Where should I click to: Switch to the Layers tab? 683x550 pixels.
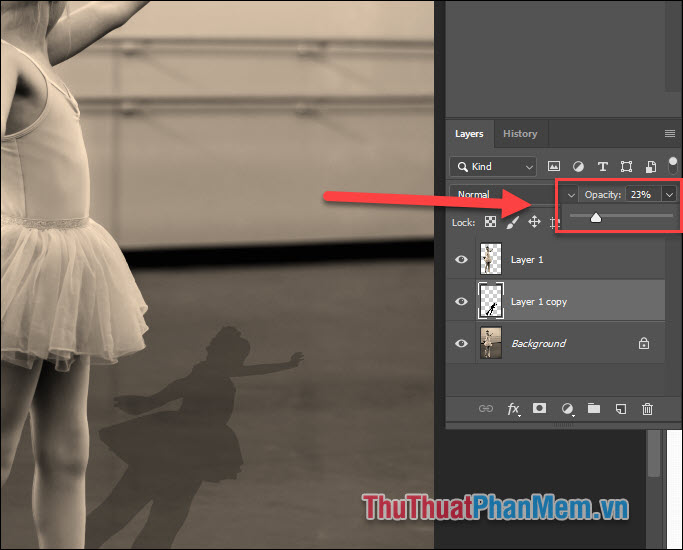click(469, 134)
